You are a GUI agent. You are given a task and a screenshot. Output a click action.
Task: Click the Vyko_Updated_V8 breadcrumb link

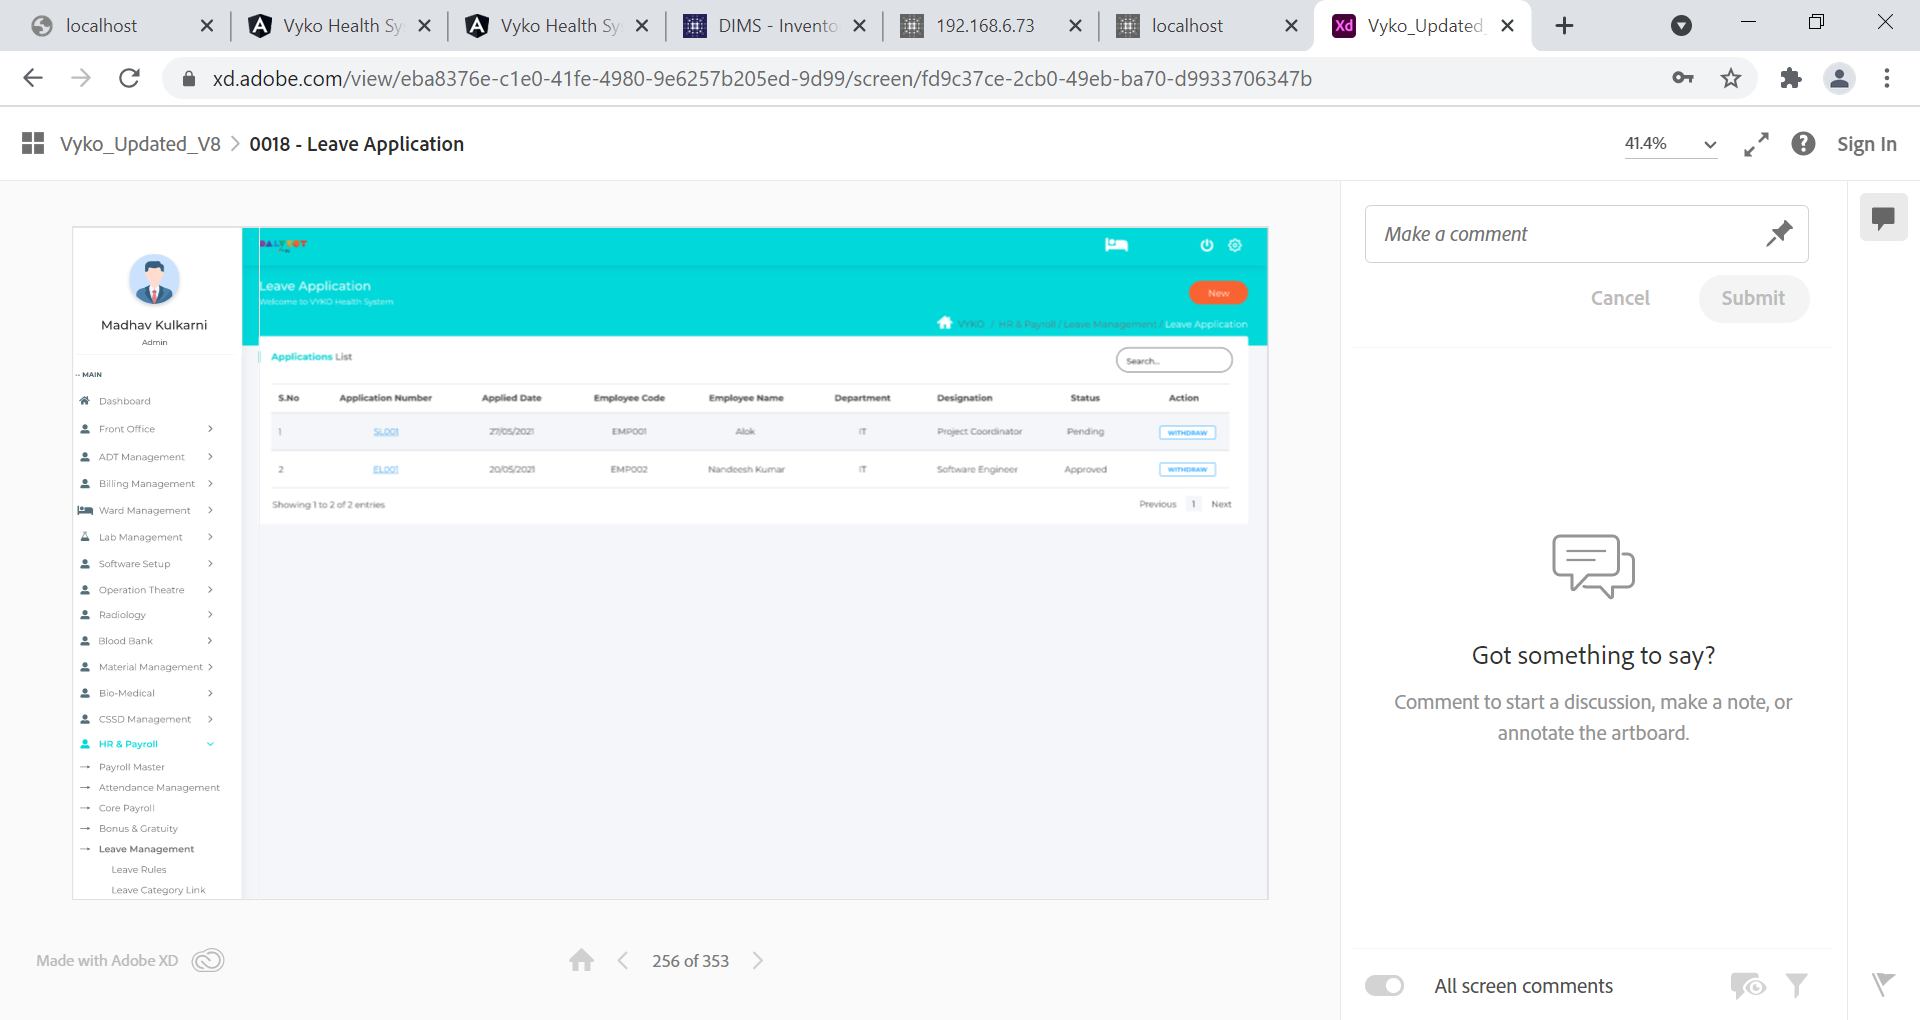(140, 144)
